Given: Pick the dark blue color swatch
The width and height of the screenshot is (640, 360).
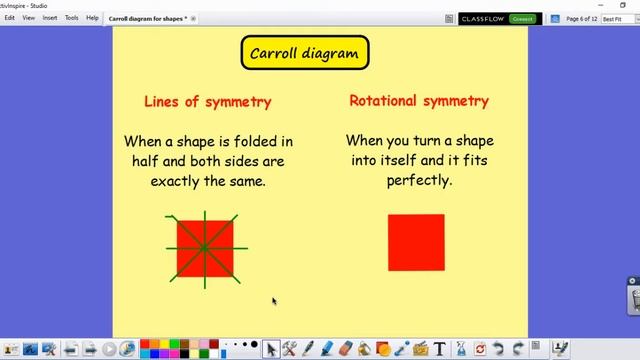Looking at the screenshot, I should (x=154, y=354).
